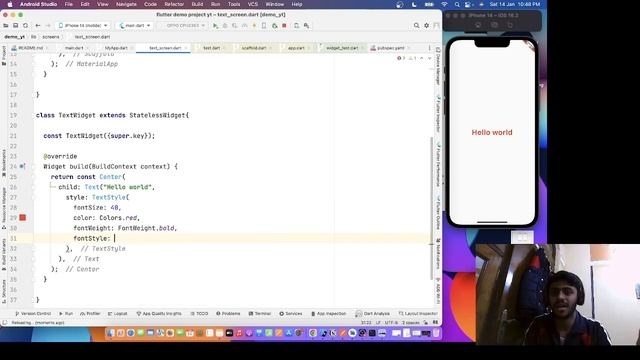Open the VCS menu
This screenshot has width=640, height=360.
253,4
